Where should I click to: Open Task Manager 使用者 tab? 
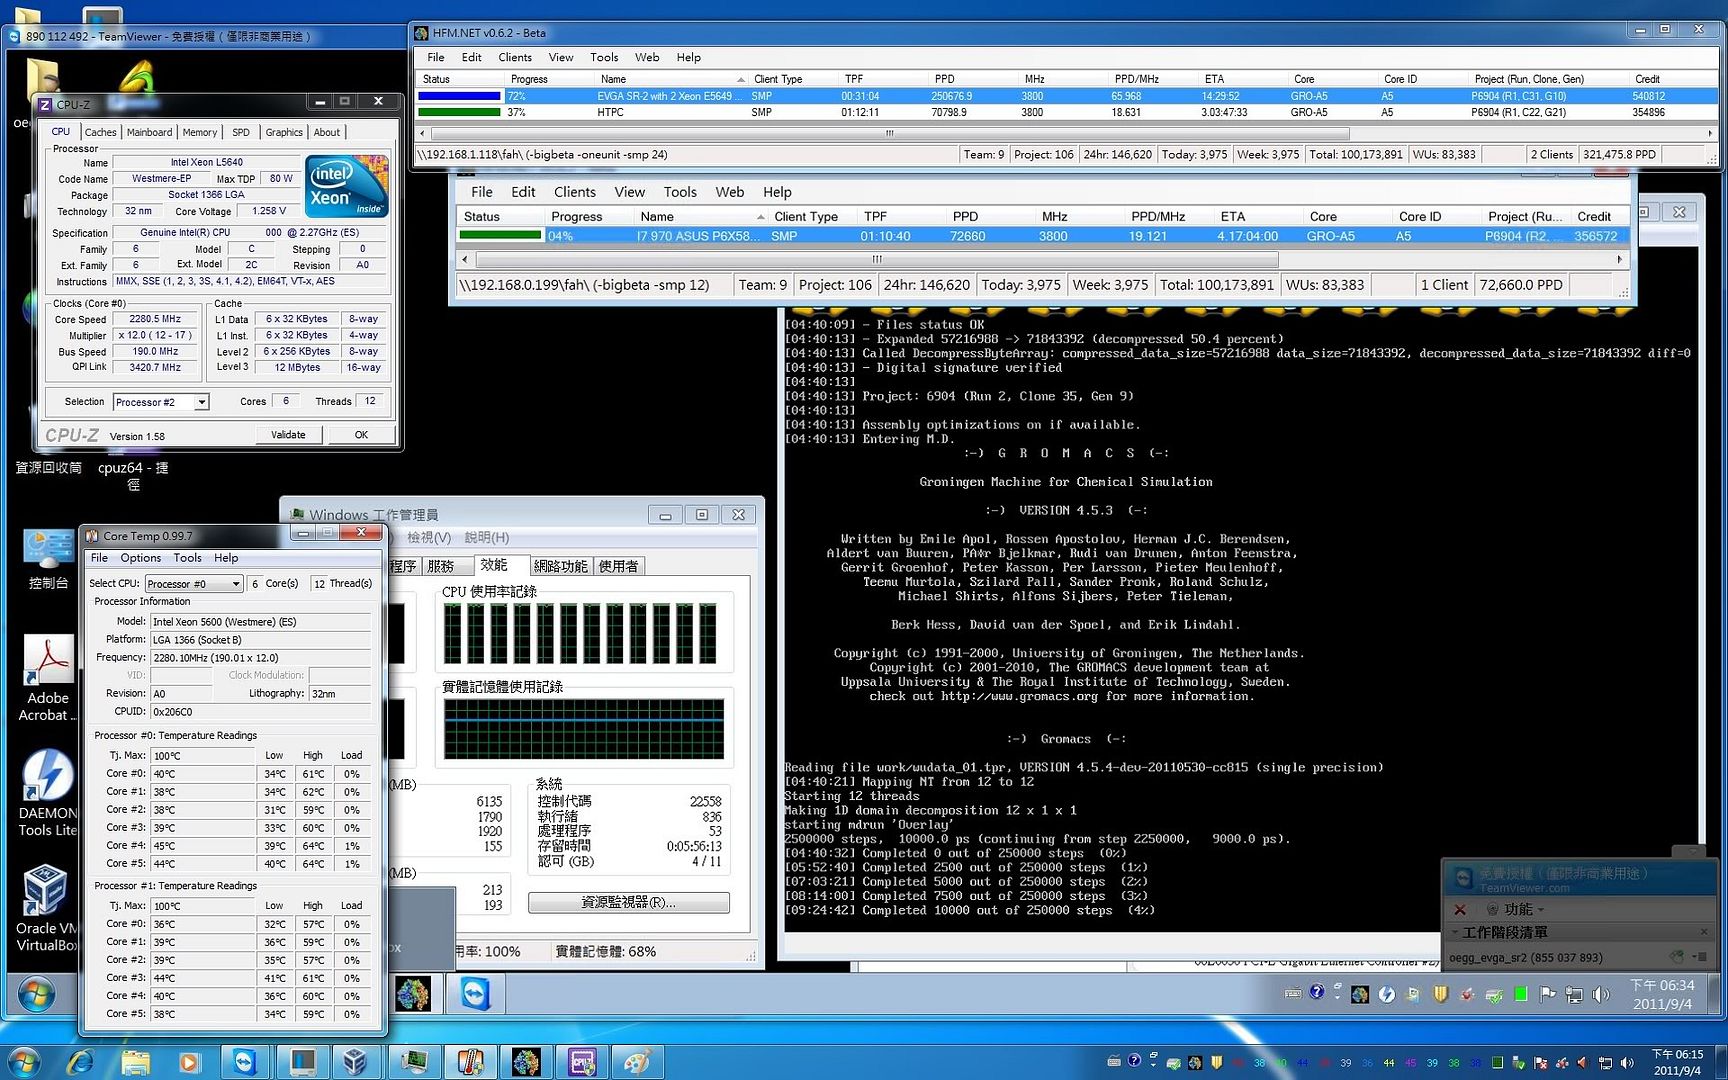click(618, 566)
